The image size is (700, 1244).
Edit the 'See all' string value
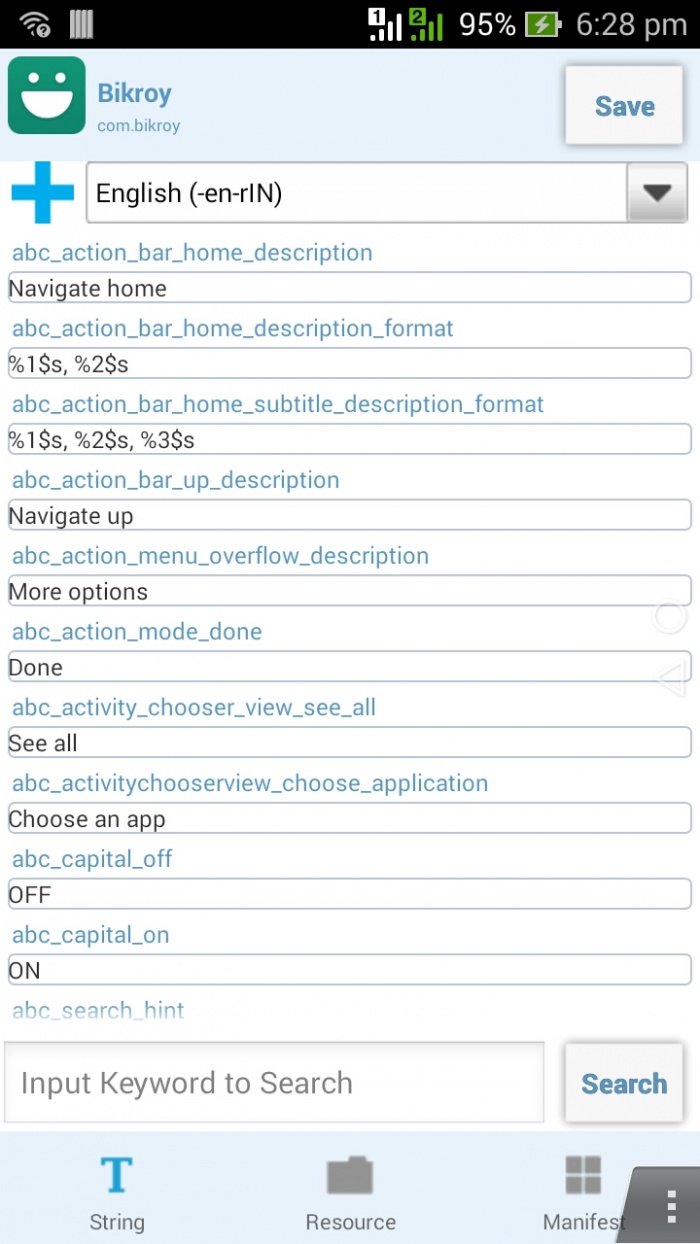pyautogui.click(x=349, y=743)
